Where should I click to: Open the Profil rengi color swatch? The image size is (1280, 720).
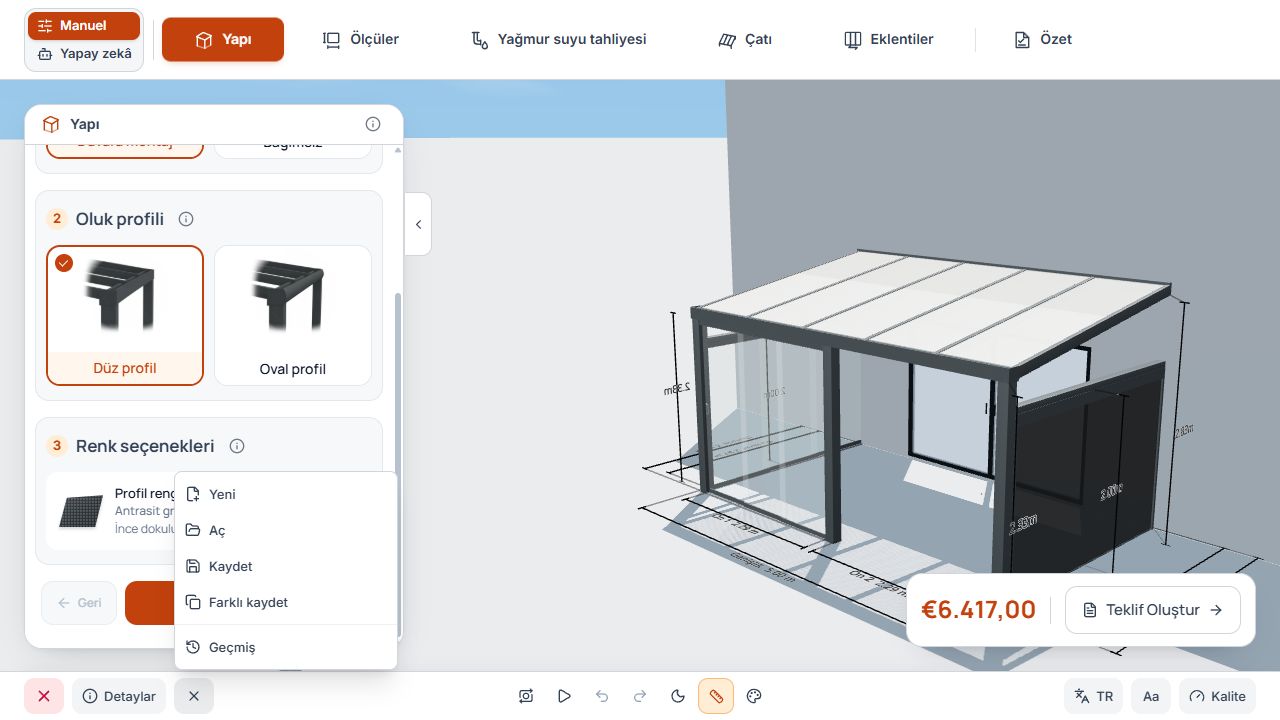[81, 511]
